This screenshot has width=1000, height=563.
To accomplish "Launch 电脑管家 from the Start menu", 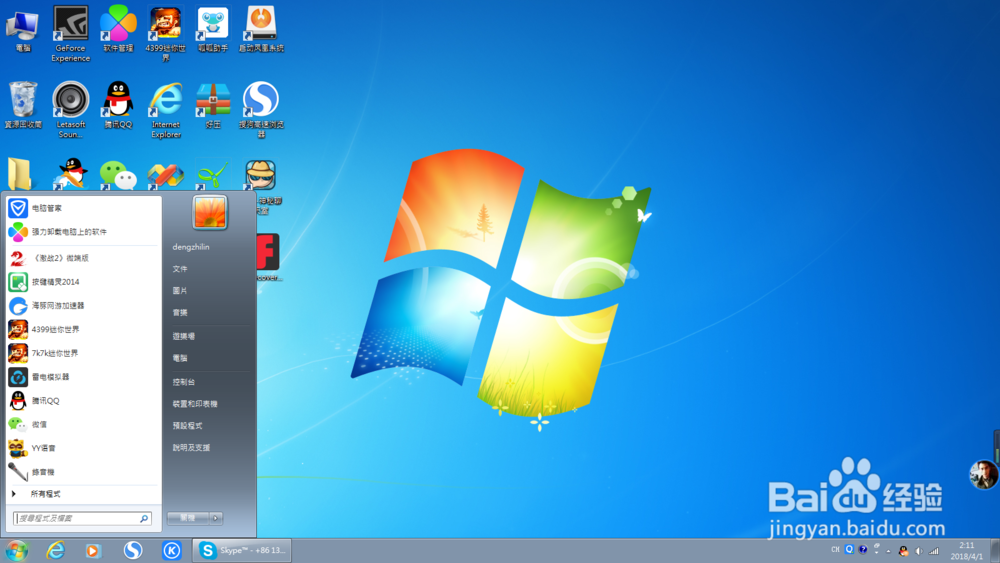I will pyautogui.click(x=82, y=208).
